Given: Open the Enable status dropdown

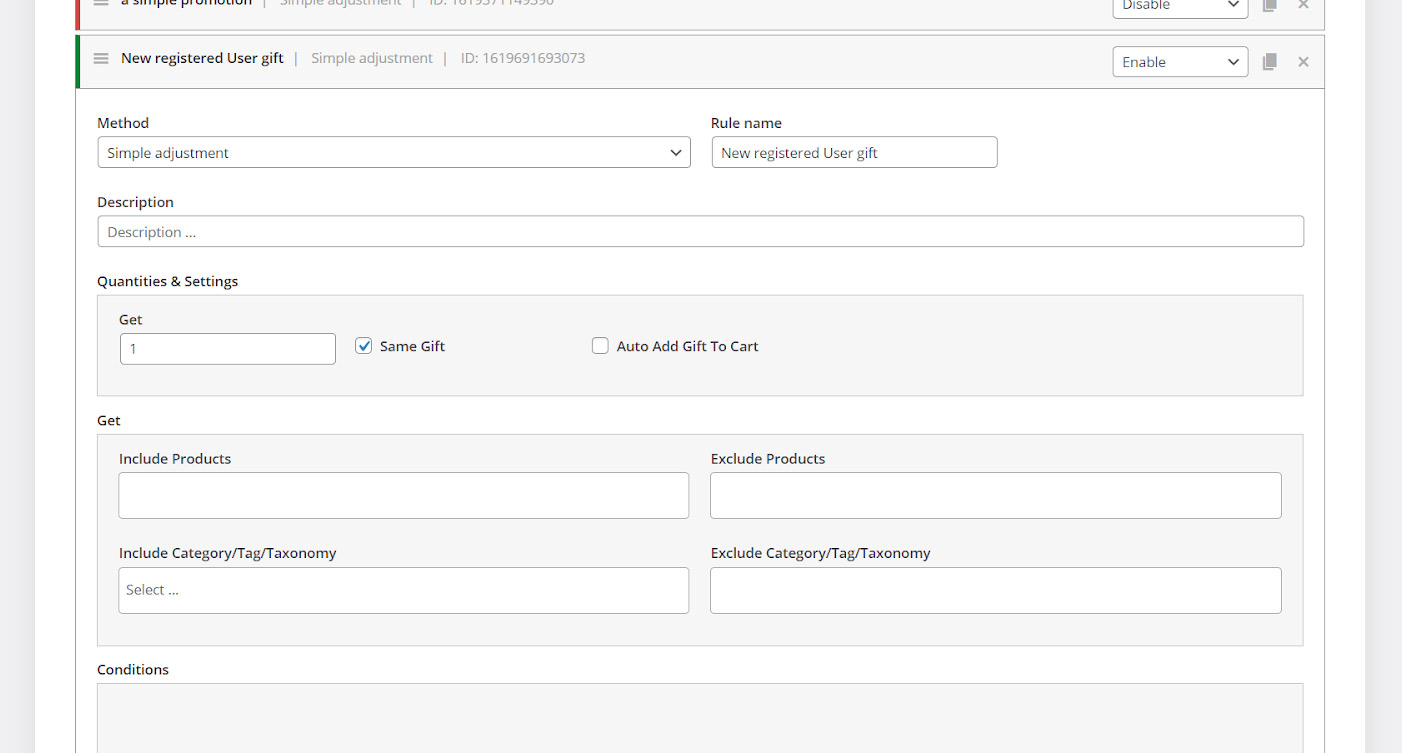Looking at the screenshot, I should pyautogui.click(x=1180, y=62).
